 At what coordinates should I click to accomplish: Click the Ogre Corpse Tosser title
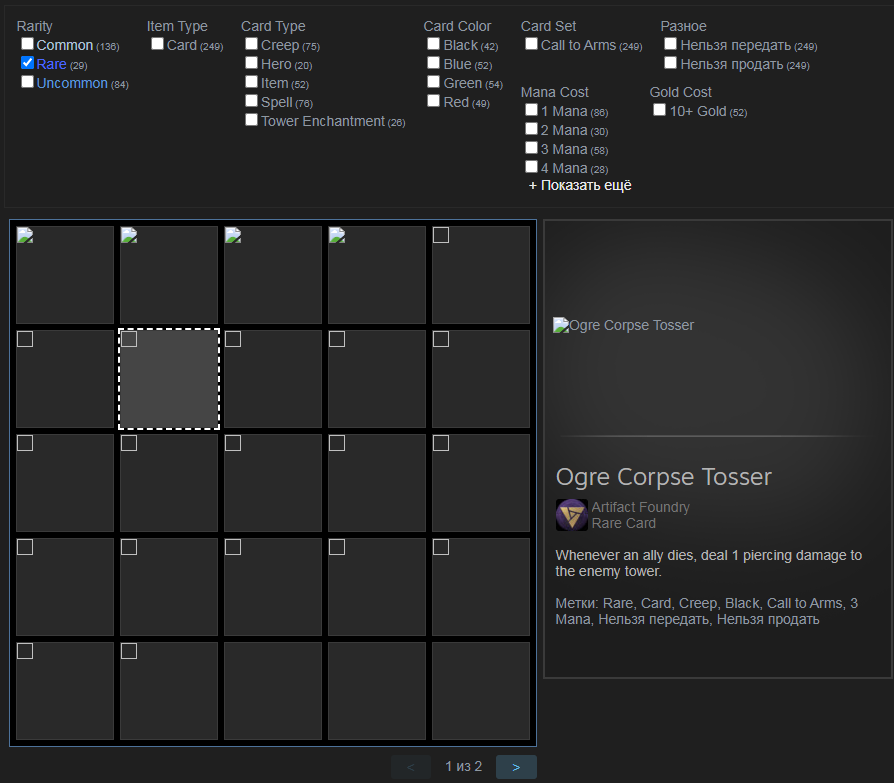click(664, 477)
